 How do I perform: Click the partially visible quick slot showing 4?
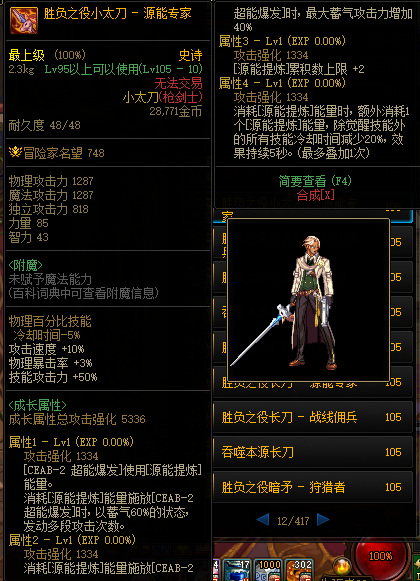(x=216, y=570)
